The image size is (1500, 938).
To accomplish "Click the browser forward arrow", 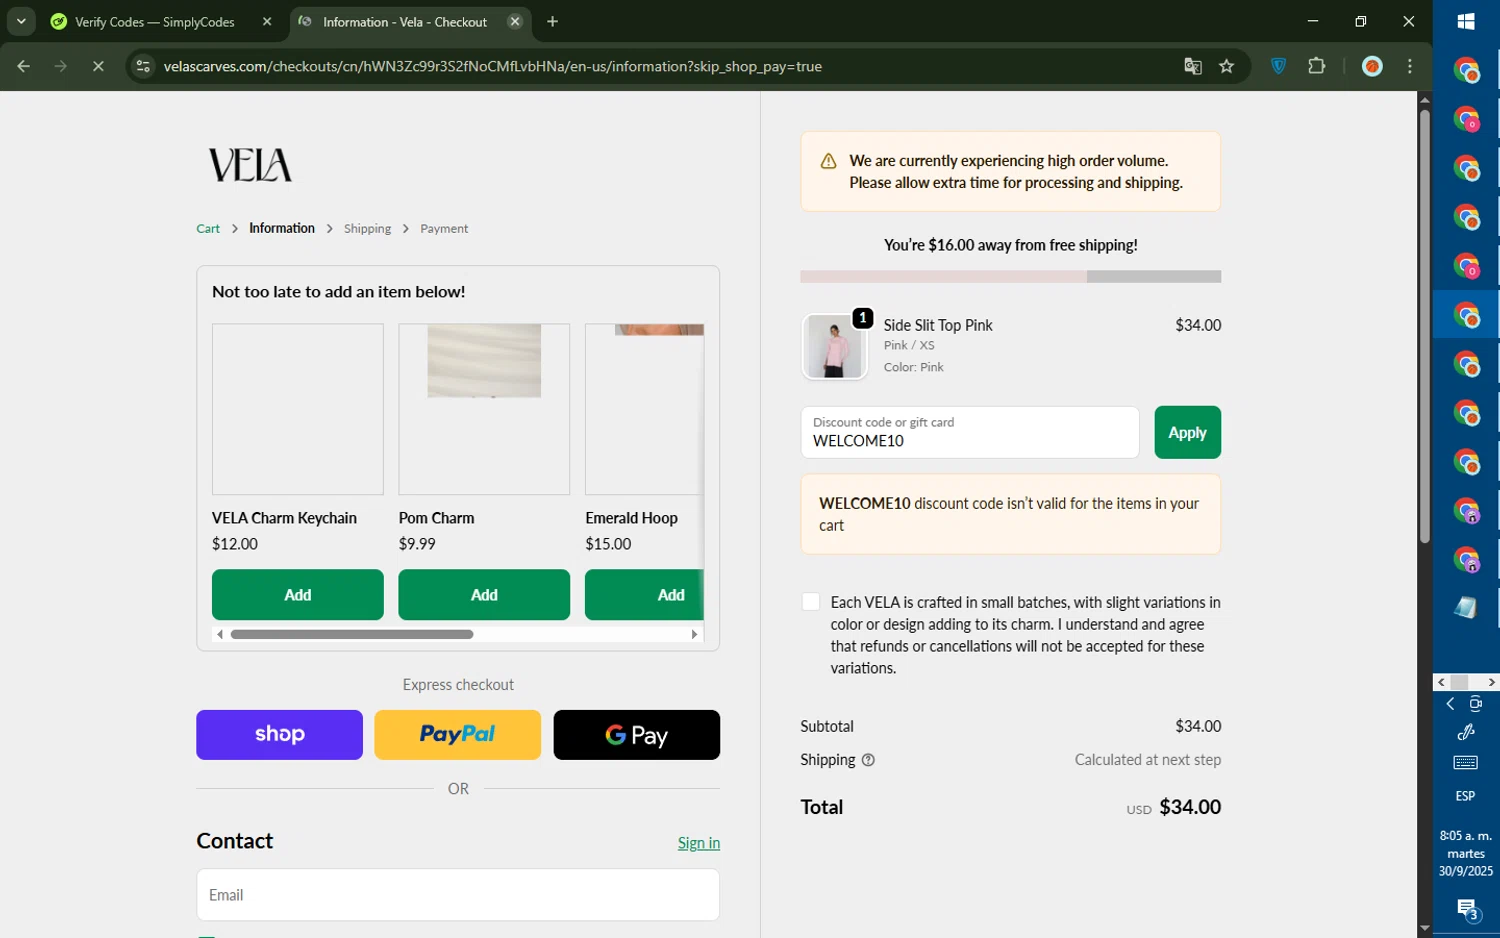I will 61,66.
